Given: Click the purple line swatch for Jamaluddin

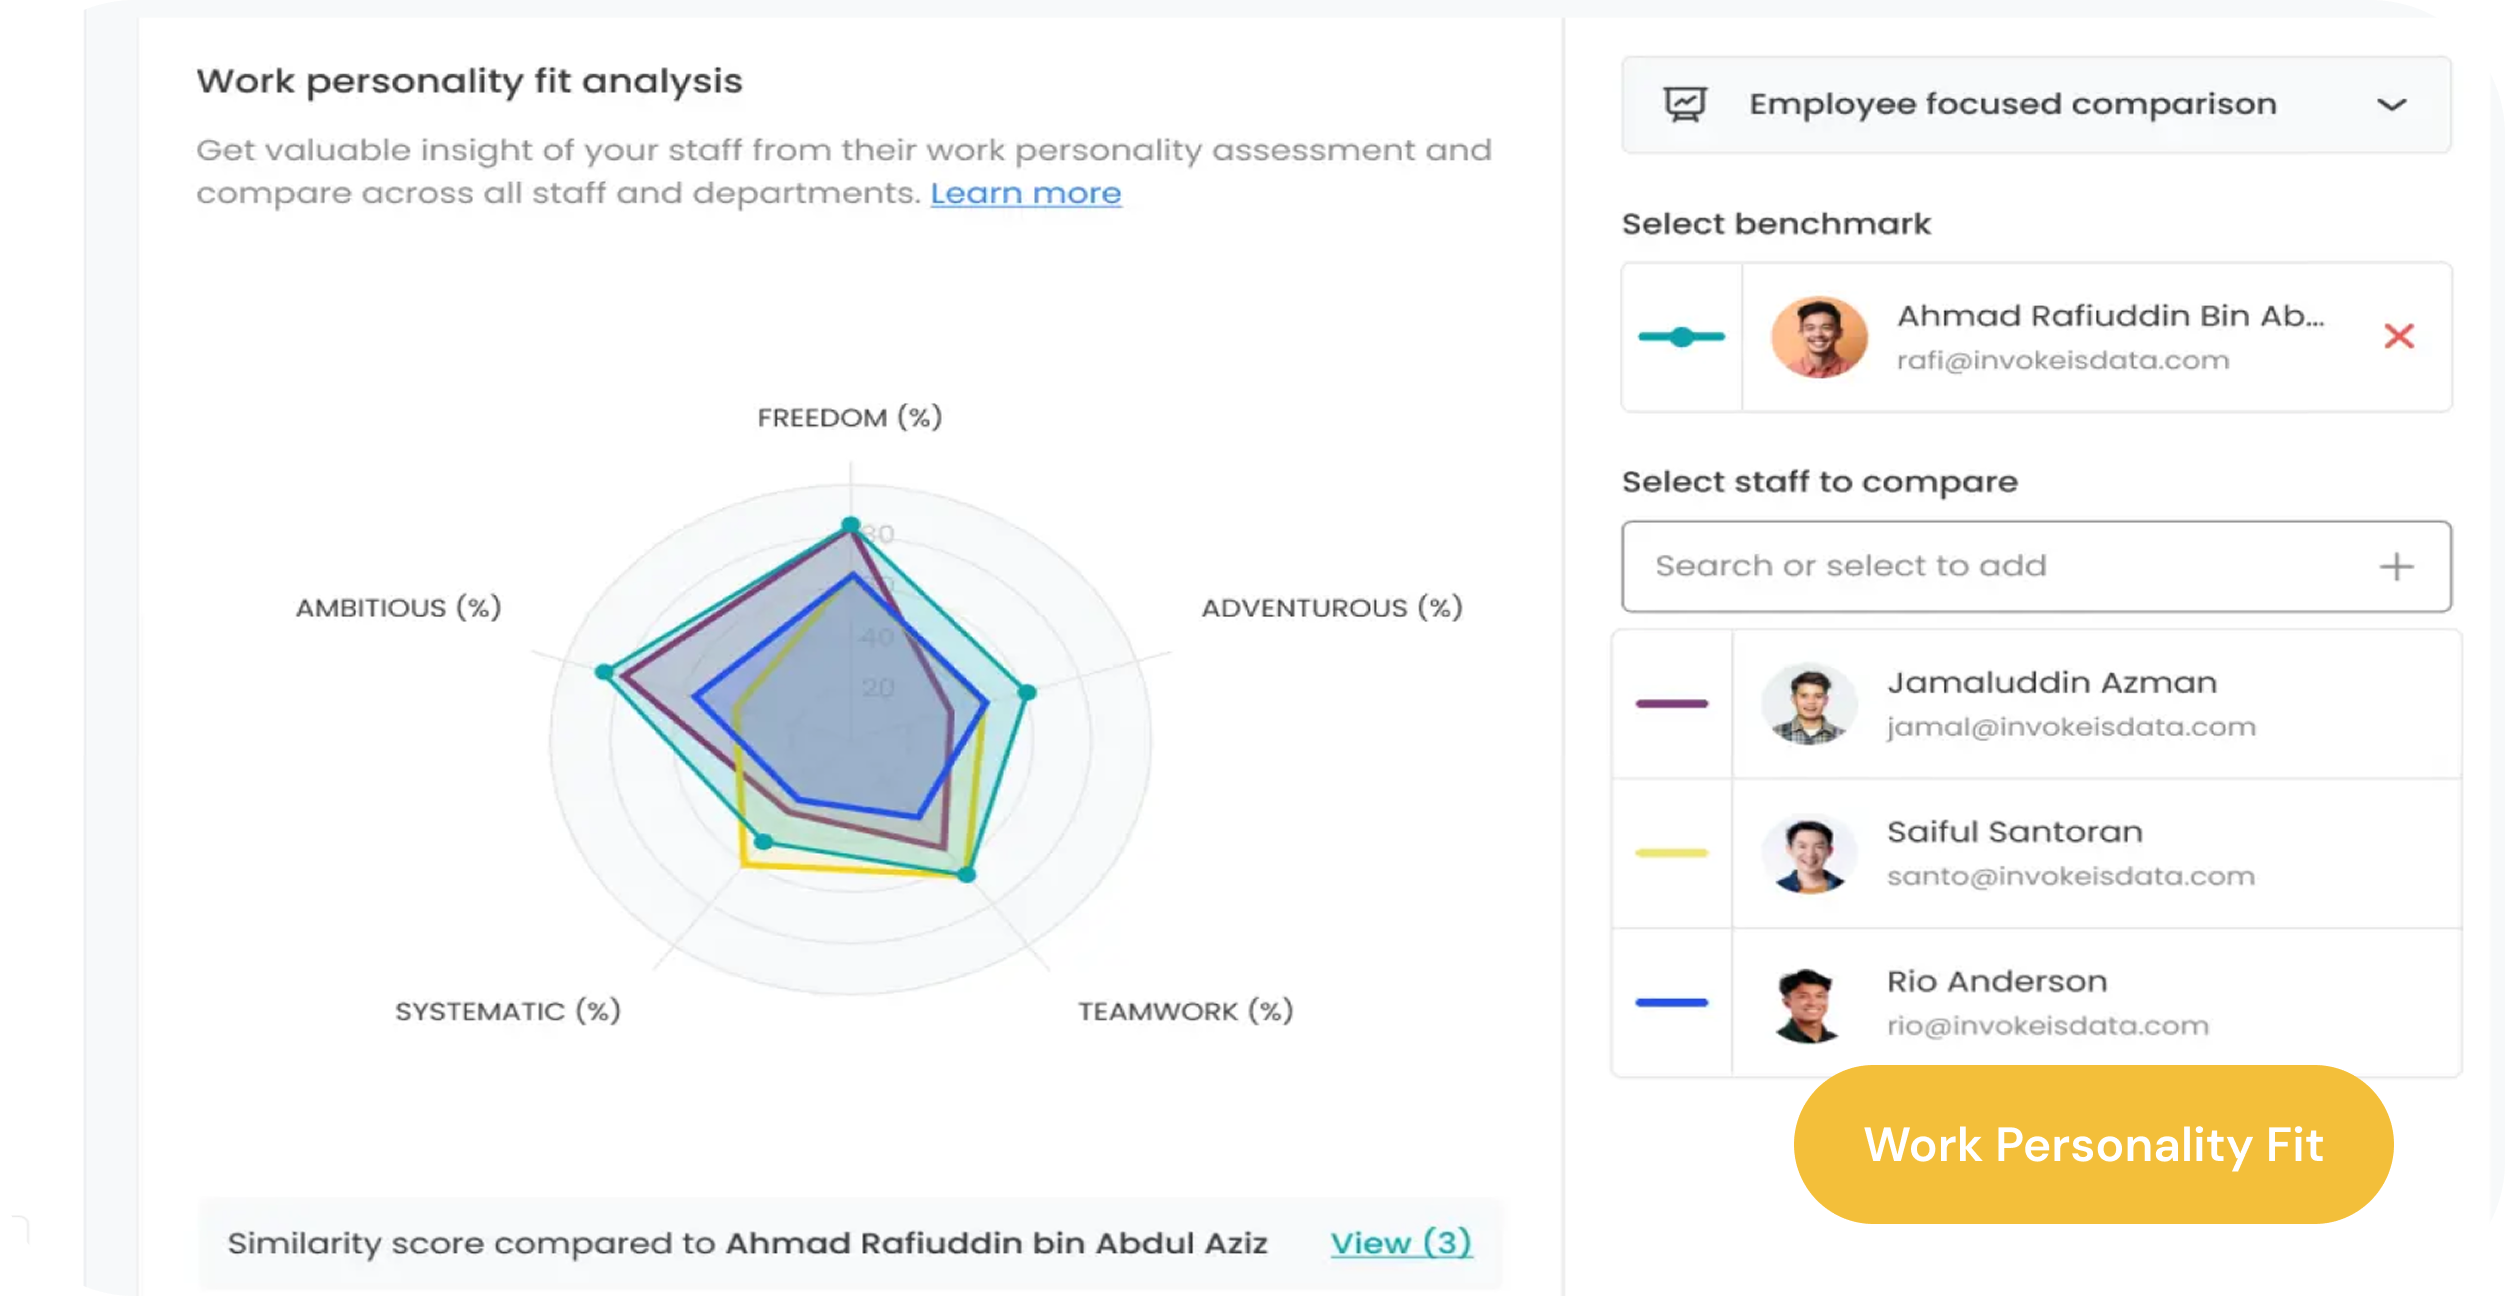Looking at the screenshot, I should point(1672,704).
